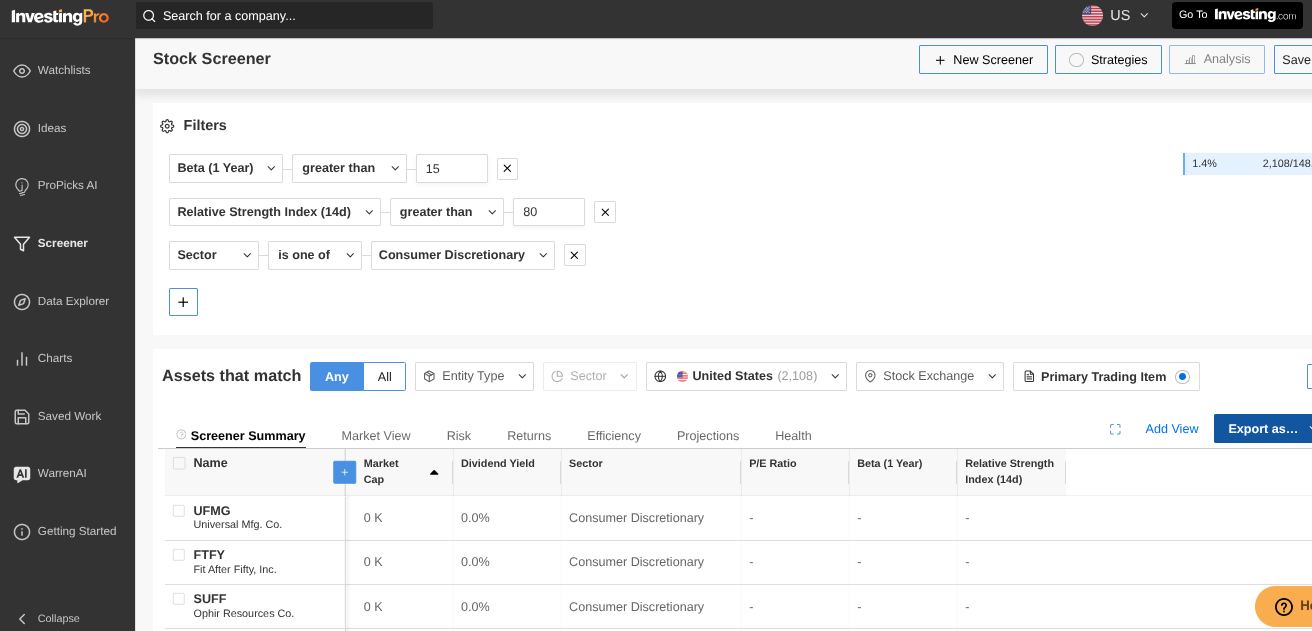The height and width of the screenshot is (631, 1312).
Task: Check the FTFY row checkbox
Action: pos(179,555)
